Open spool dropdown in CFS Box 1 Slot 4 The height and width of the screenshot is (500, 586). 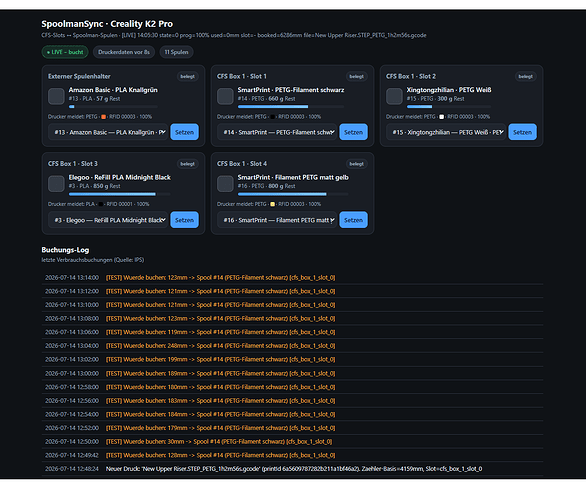(x=277, y=220)
